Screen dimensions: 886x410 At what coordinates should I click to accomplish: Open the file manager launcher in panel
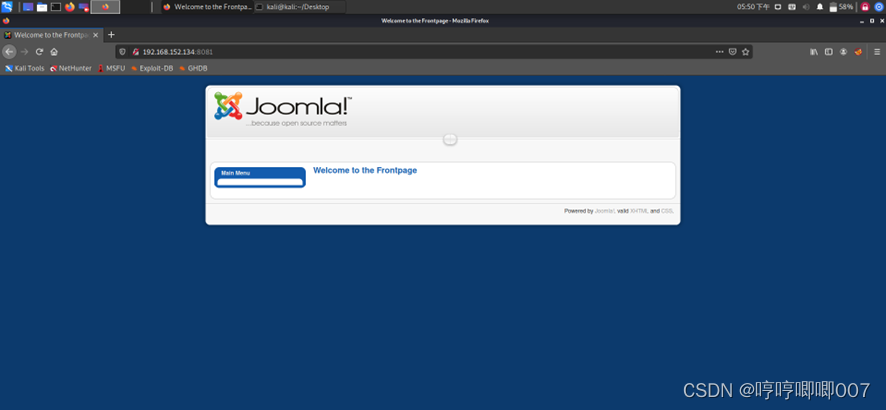(42, 7)
